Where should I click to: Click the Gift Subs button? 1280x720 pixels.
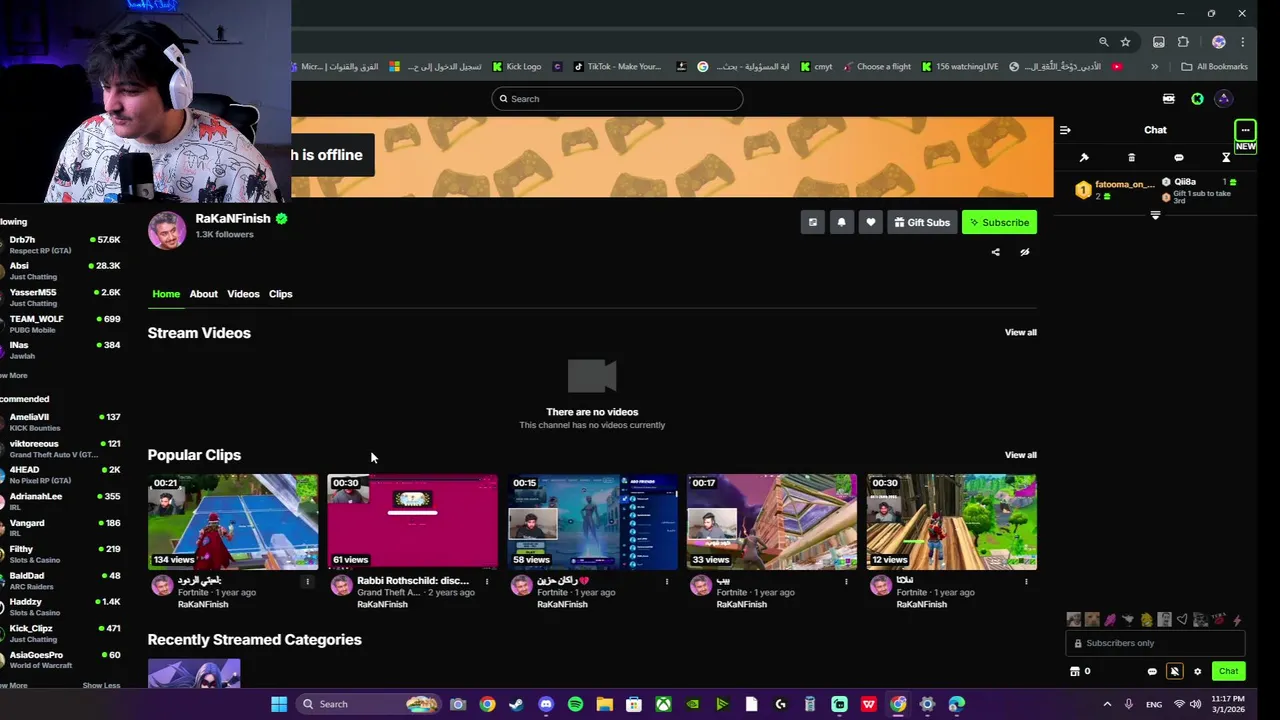coord(922,222)
